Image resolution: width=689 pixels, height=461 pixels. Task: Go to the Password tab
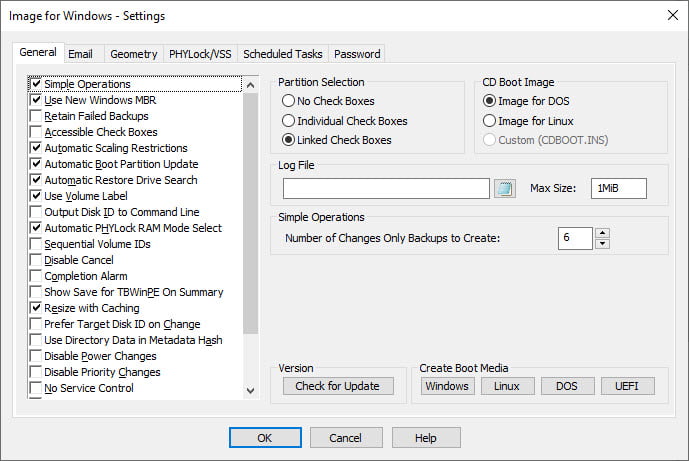tap(357, 54)
